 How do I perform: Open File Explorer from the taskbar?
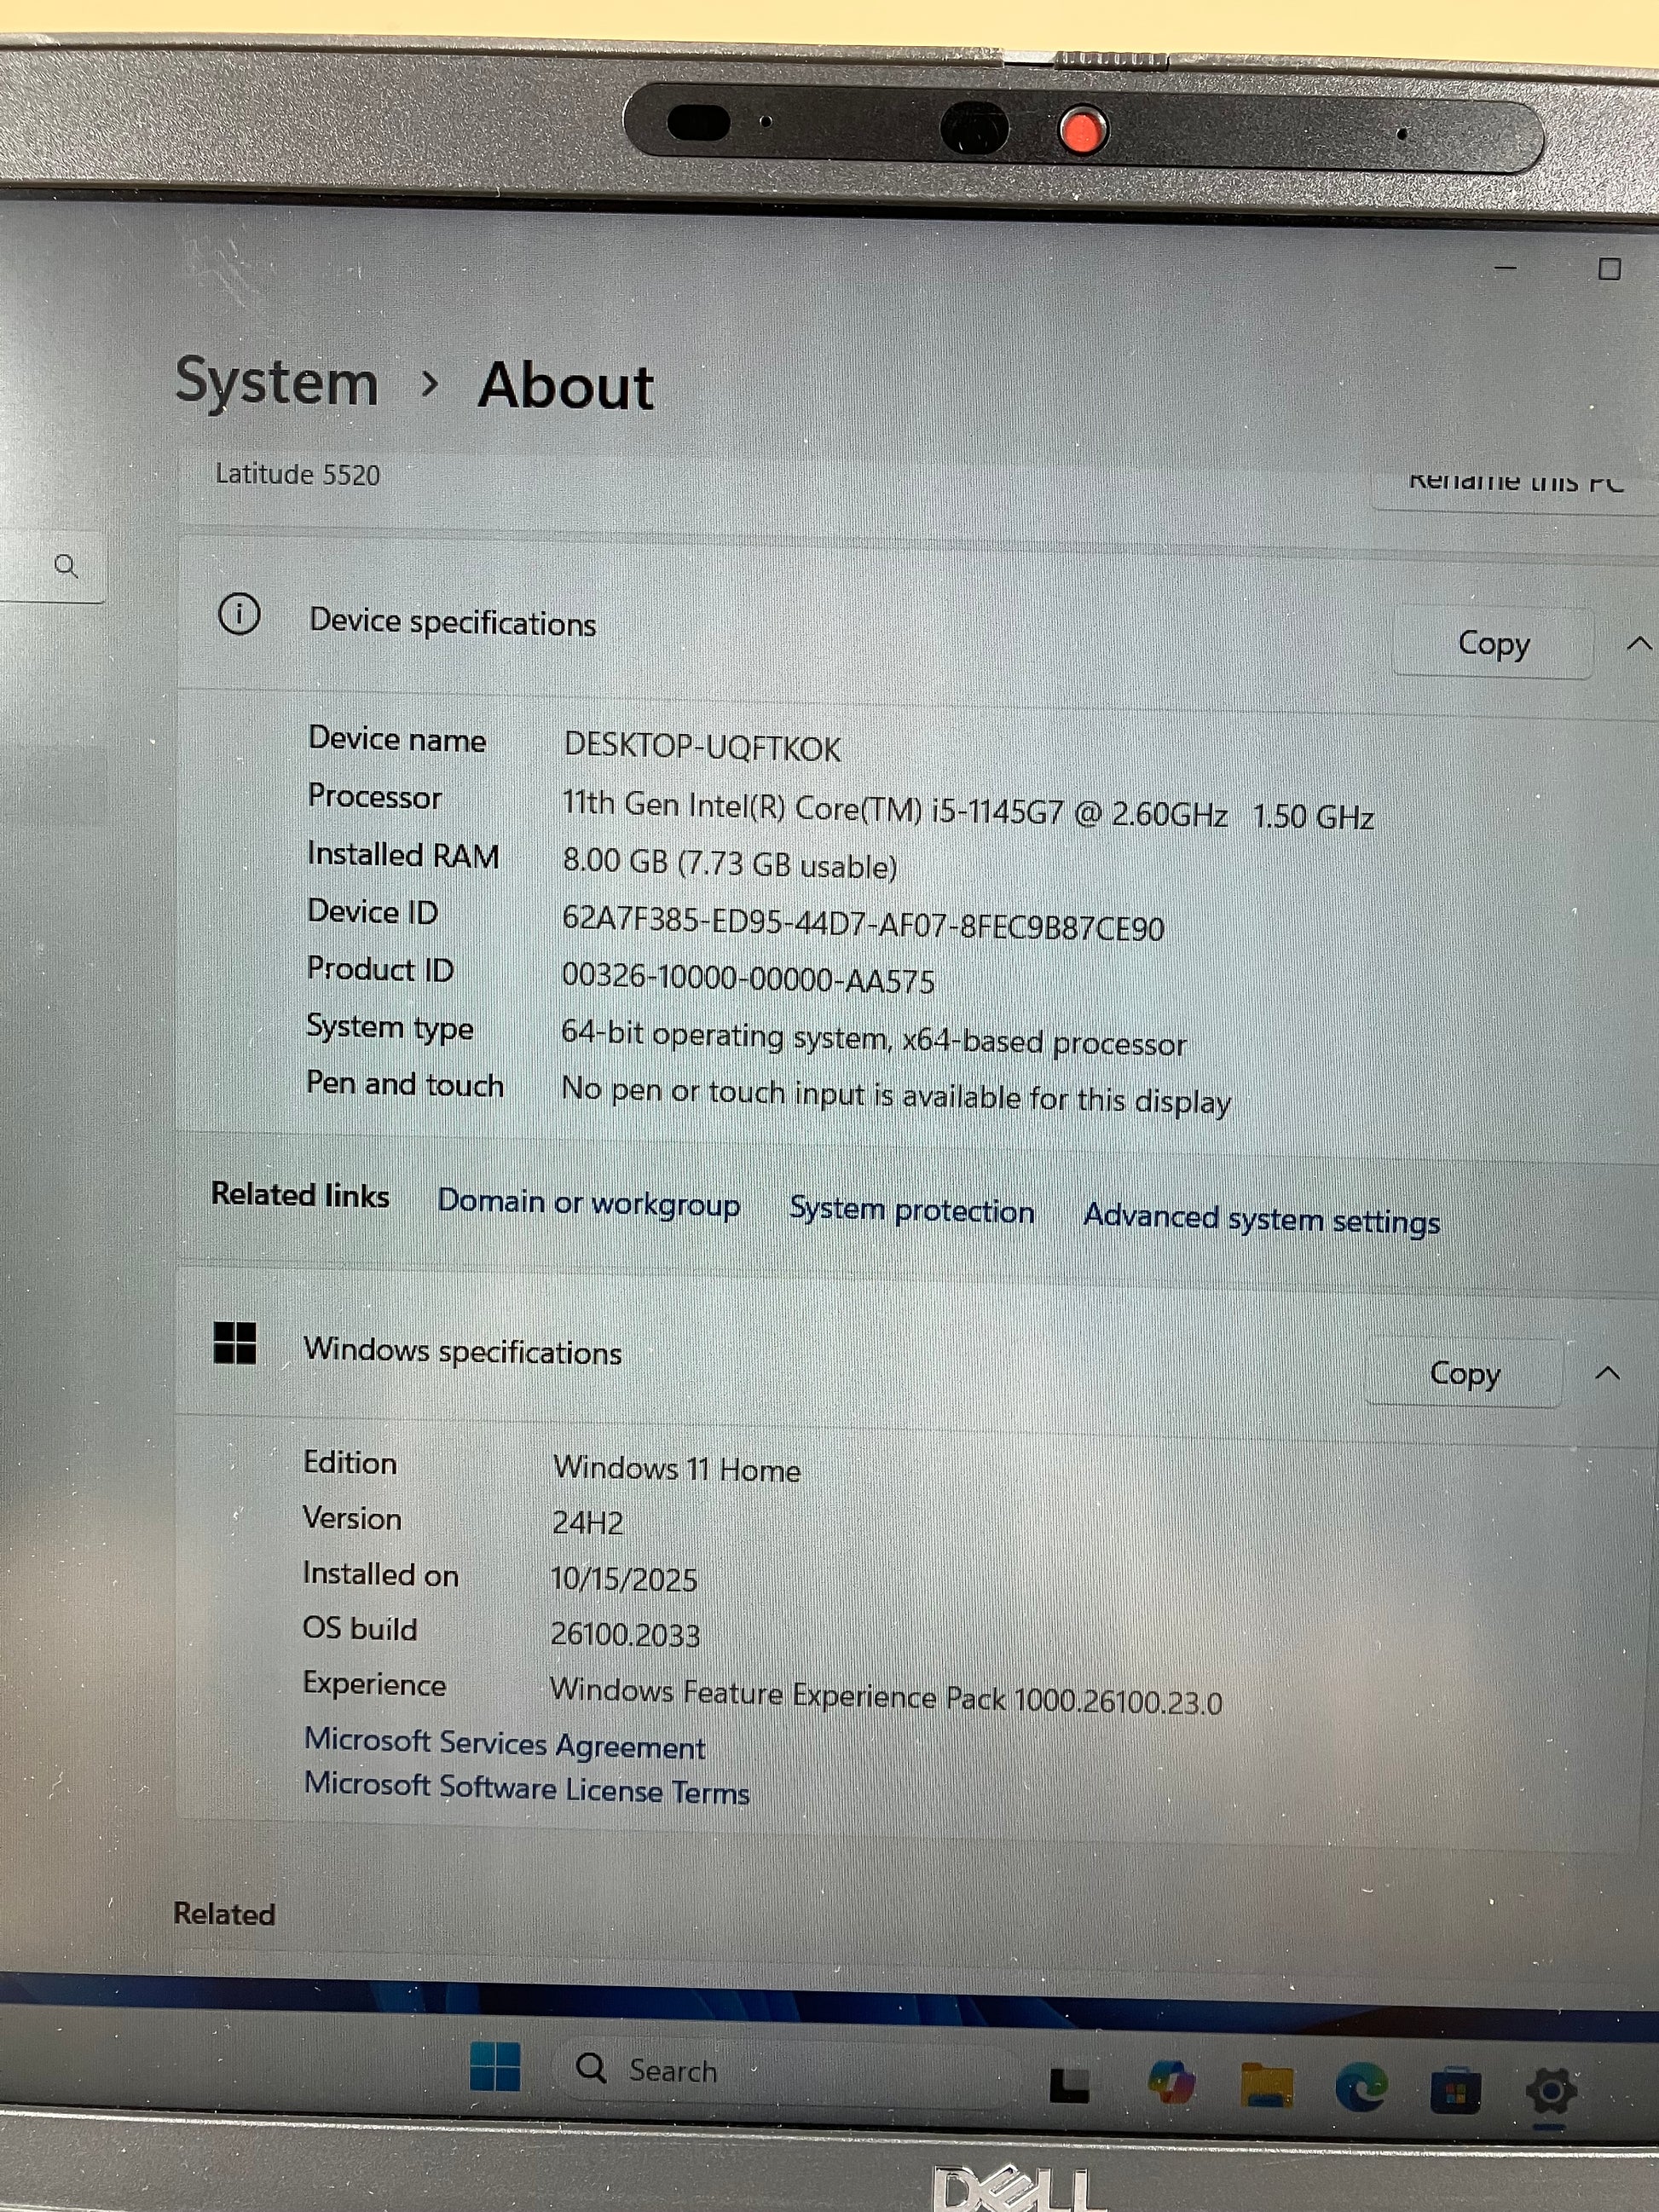1266,2086
